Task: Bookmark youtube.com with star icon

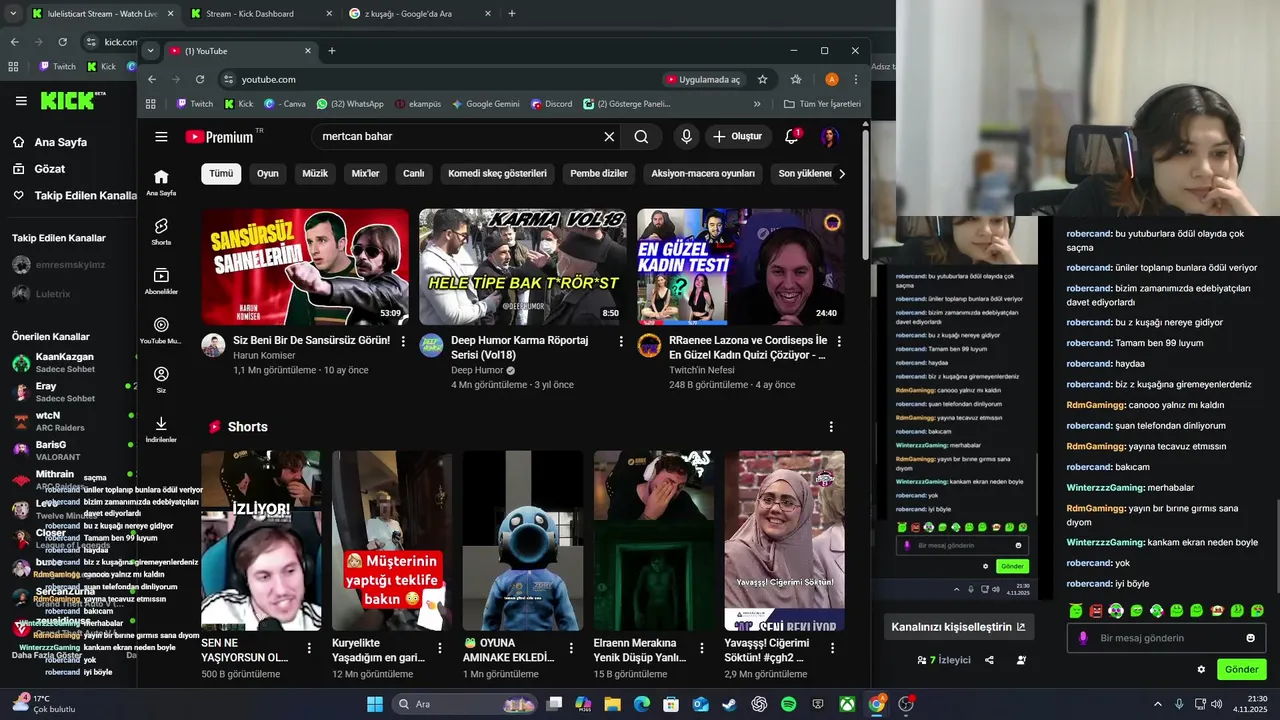Action: pyautogui.click(x=763, y=79)
